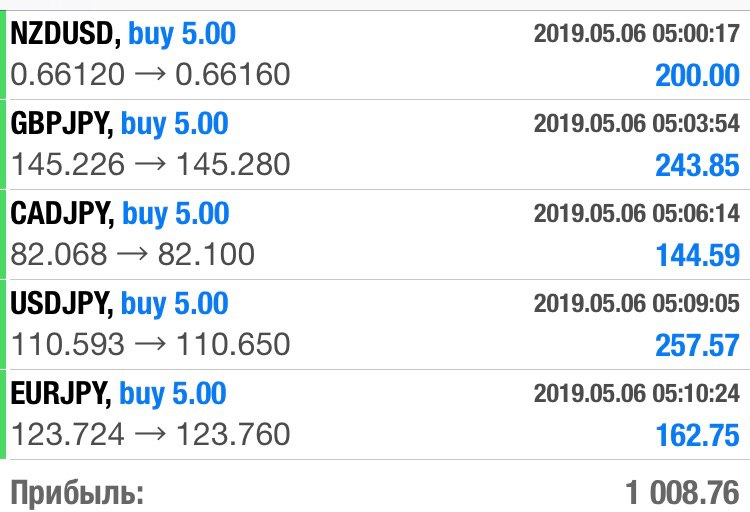Select the USDJPY buy 5.00 trade

tap(375, 324)
